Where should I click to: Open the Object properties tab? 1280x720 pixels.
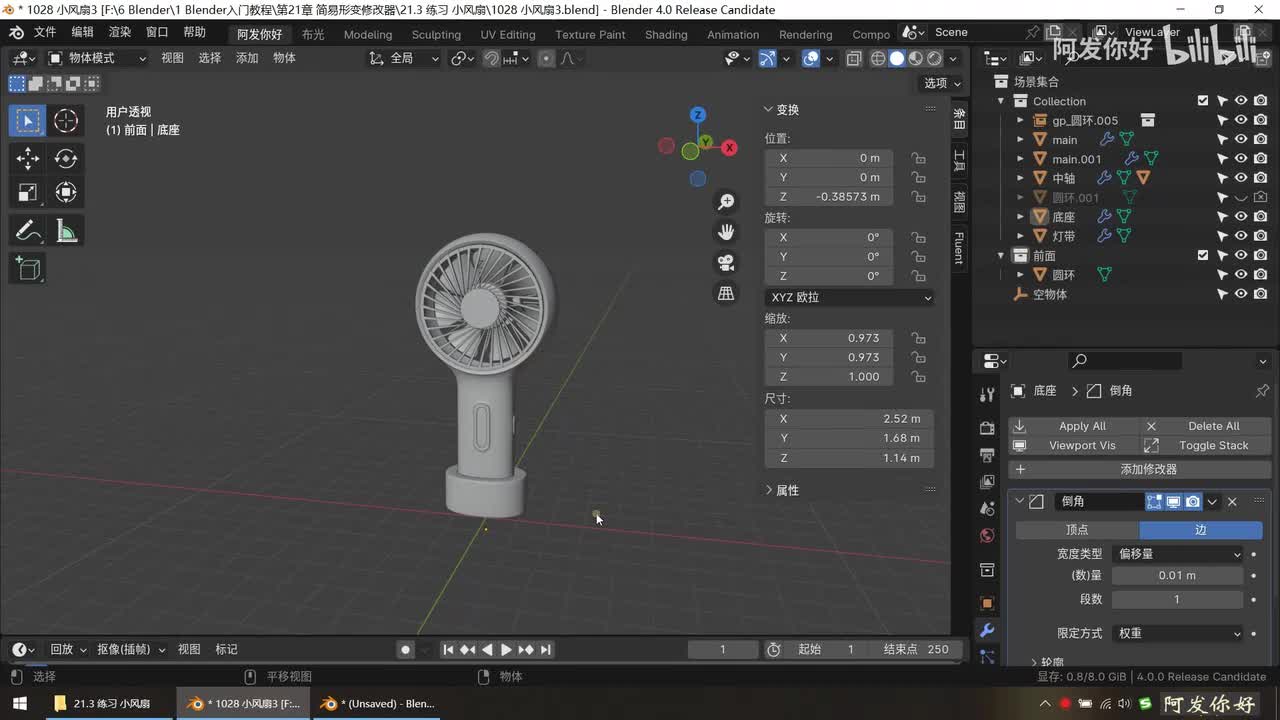click(x=987, y=603)
